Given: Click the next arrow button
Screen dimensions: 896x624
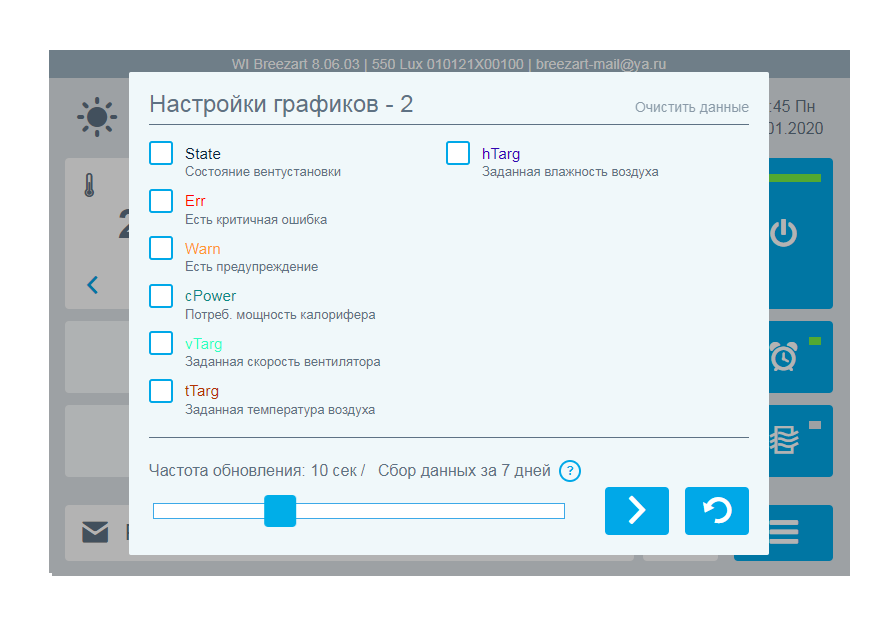Looking at the screenshot, I should click(x=636, y=511).
